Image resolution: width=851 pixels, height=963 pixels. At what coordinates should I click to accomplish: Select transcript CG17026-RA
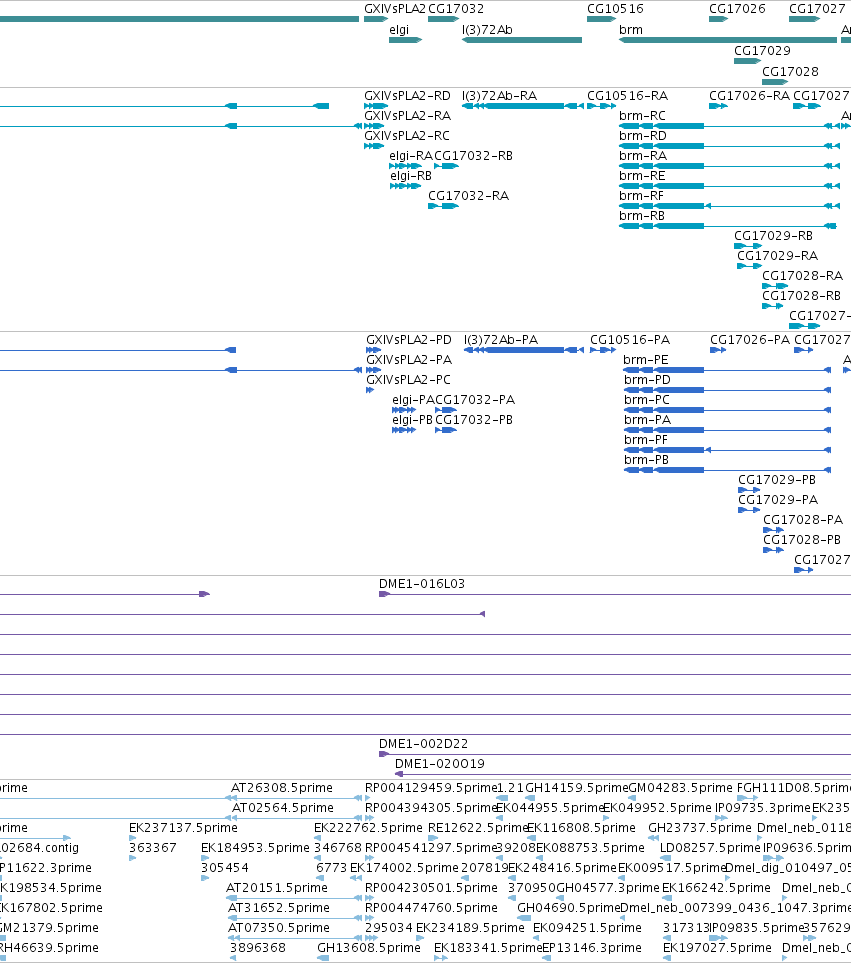tap(749, 96)
